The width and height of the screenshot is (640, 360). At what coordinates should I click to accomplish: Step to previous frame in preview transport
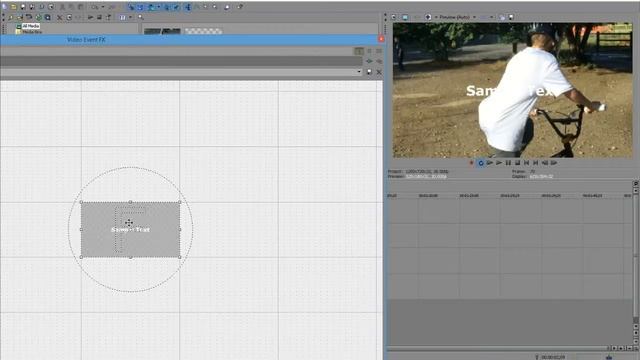click(x=544, y=163)
